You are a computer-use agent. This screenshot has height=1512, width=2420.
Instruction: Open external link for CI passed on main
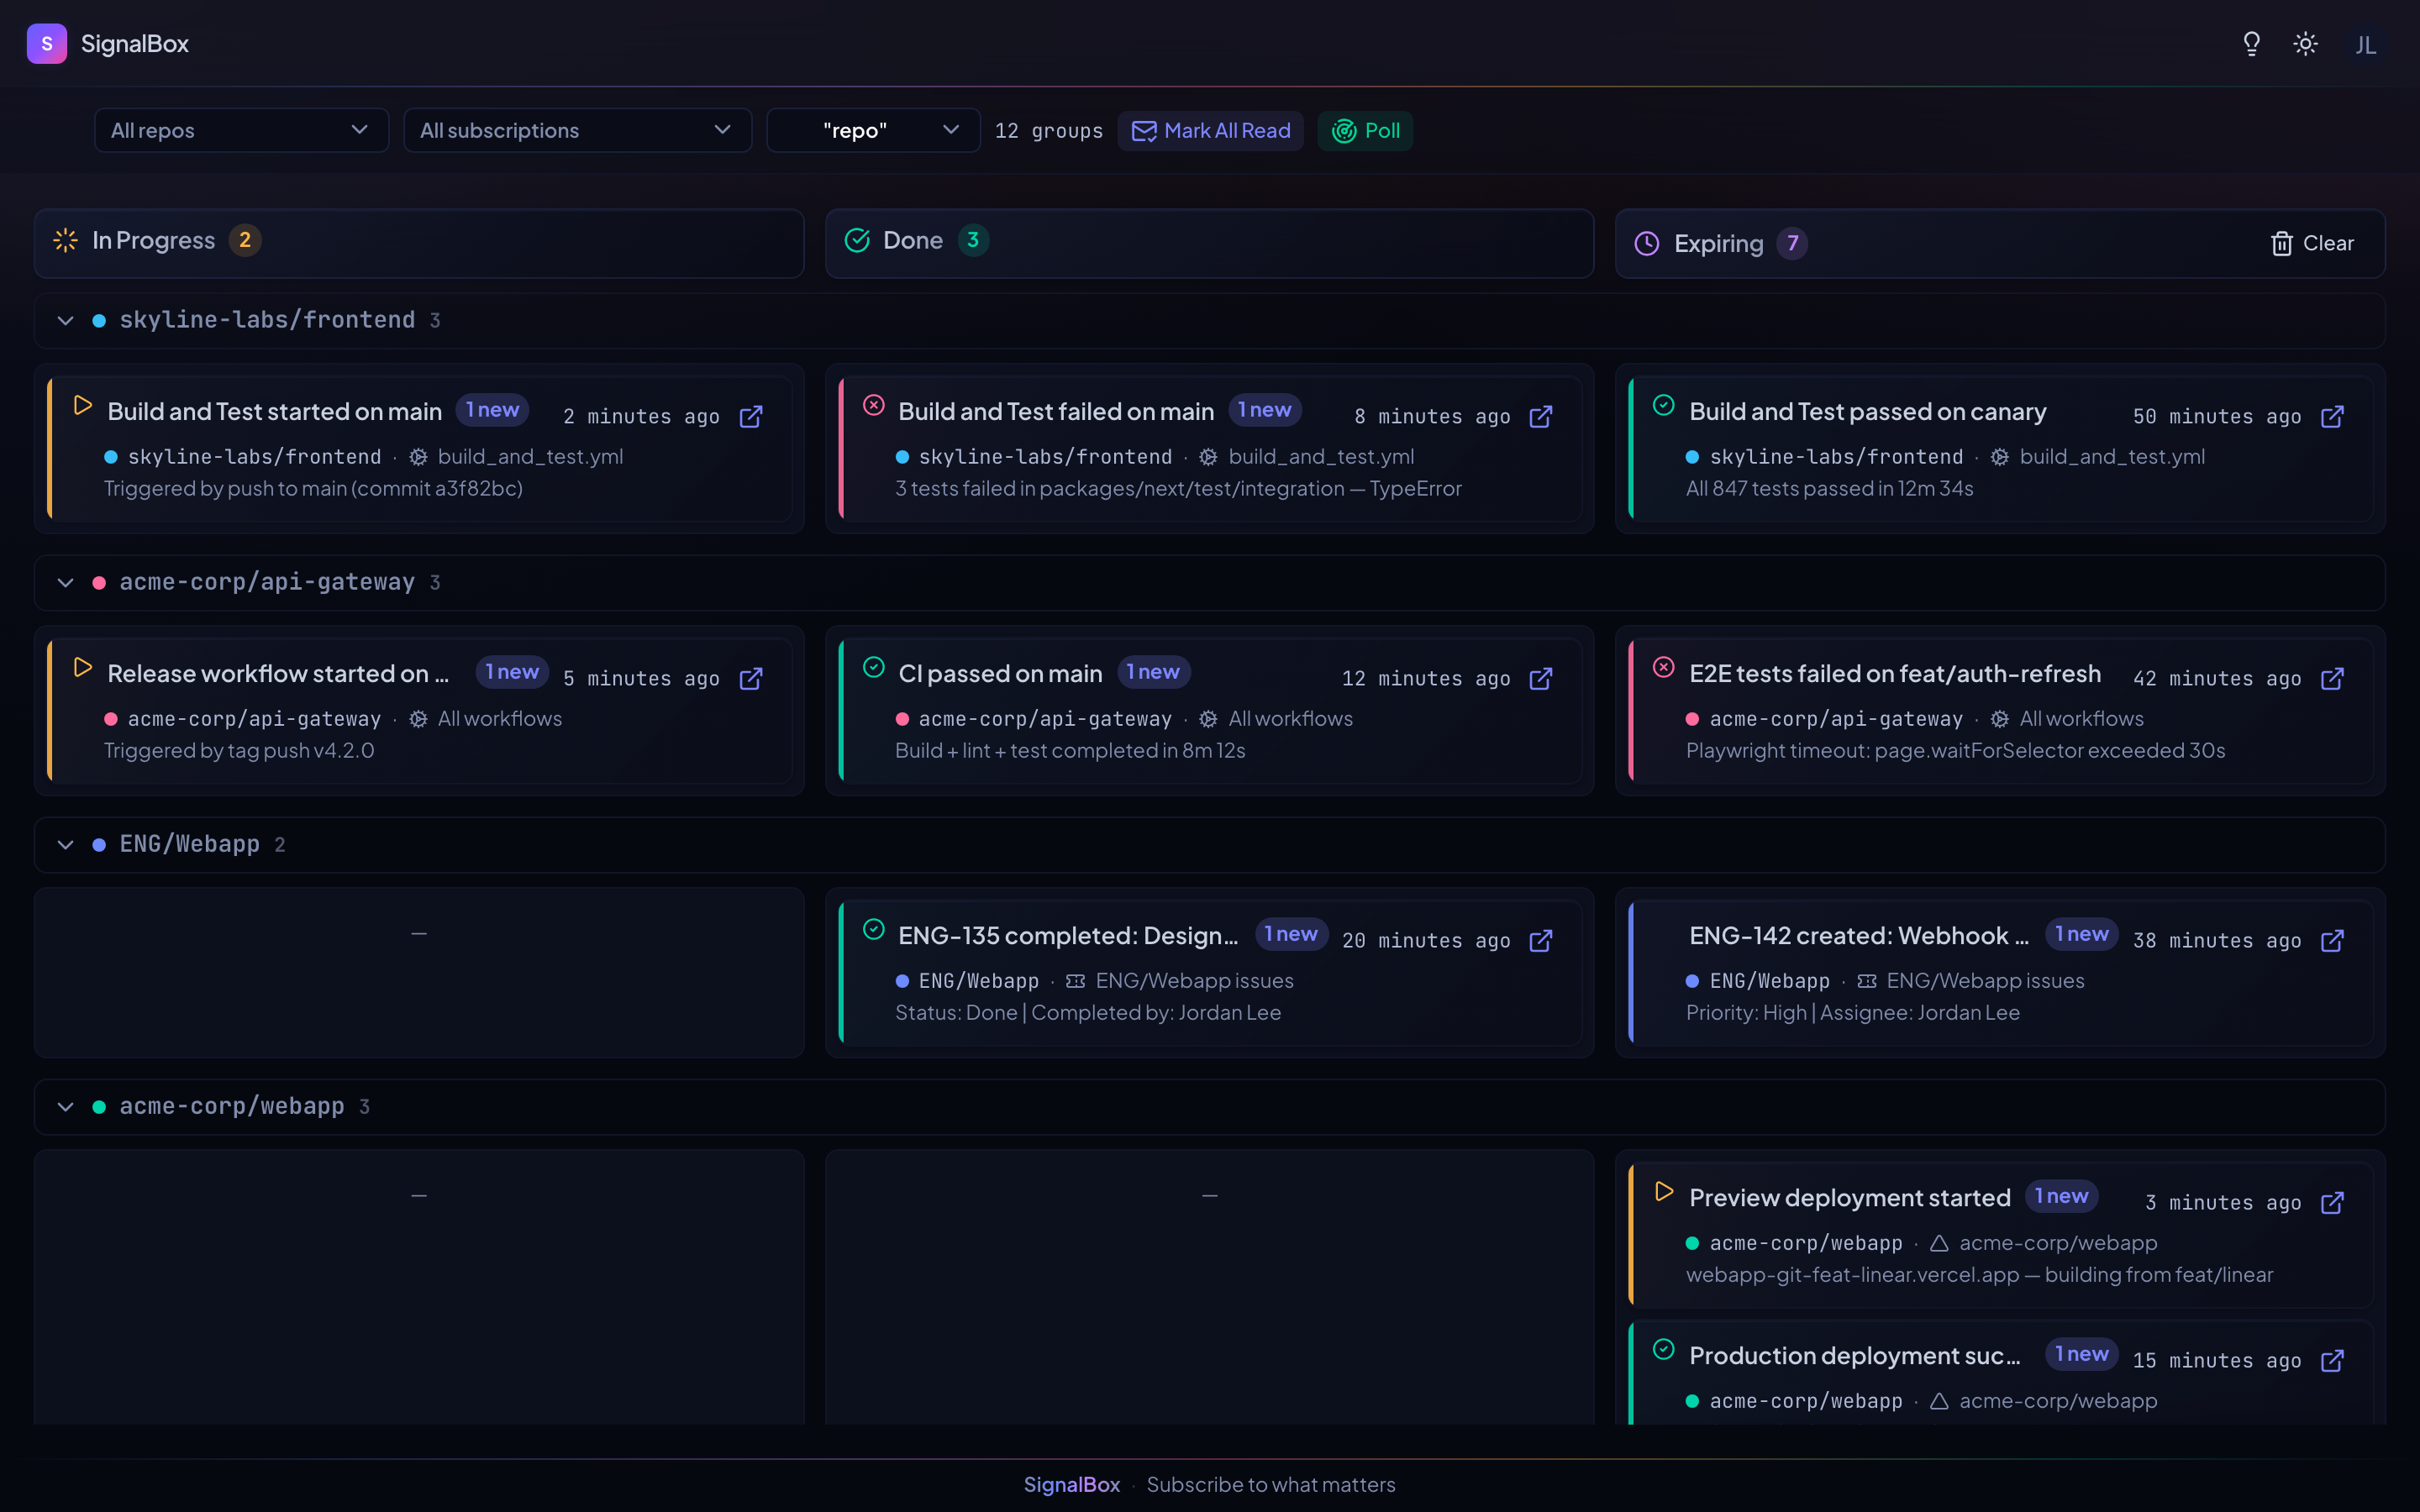(1541, 679)
